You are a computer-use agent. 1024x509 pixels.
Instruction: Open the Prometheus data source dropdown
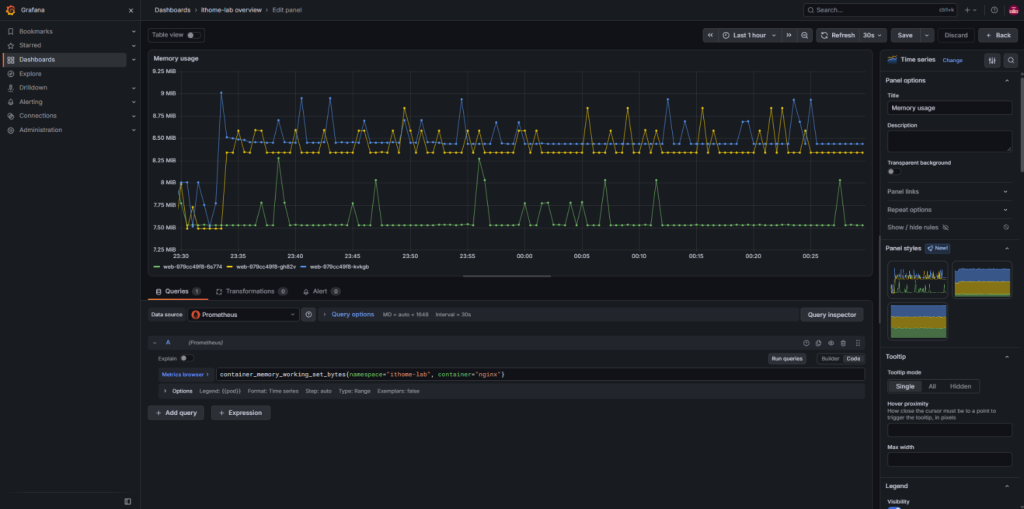(x=244, y=314)
